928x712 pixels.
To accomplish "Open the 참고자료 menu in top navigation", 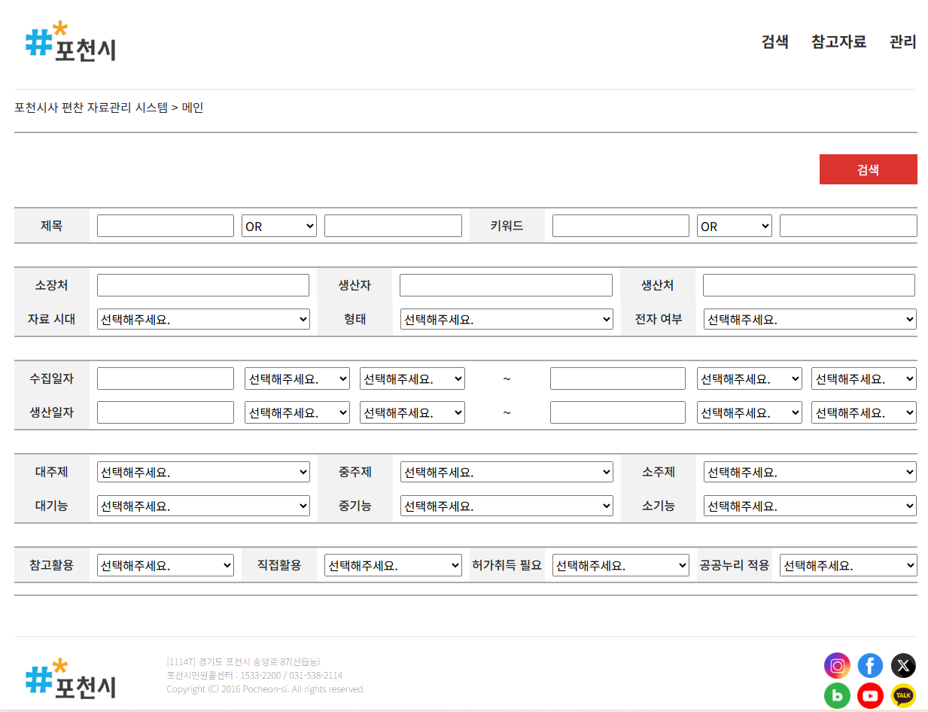I will tap(838, 42).
